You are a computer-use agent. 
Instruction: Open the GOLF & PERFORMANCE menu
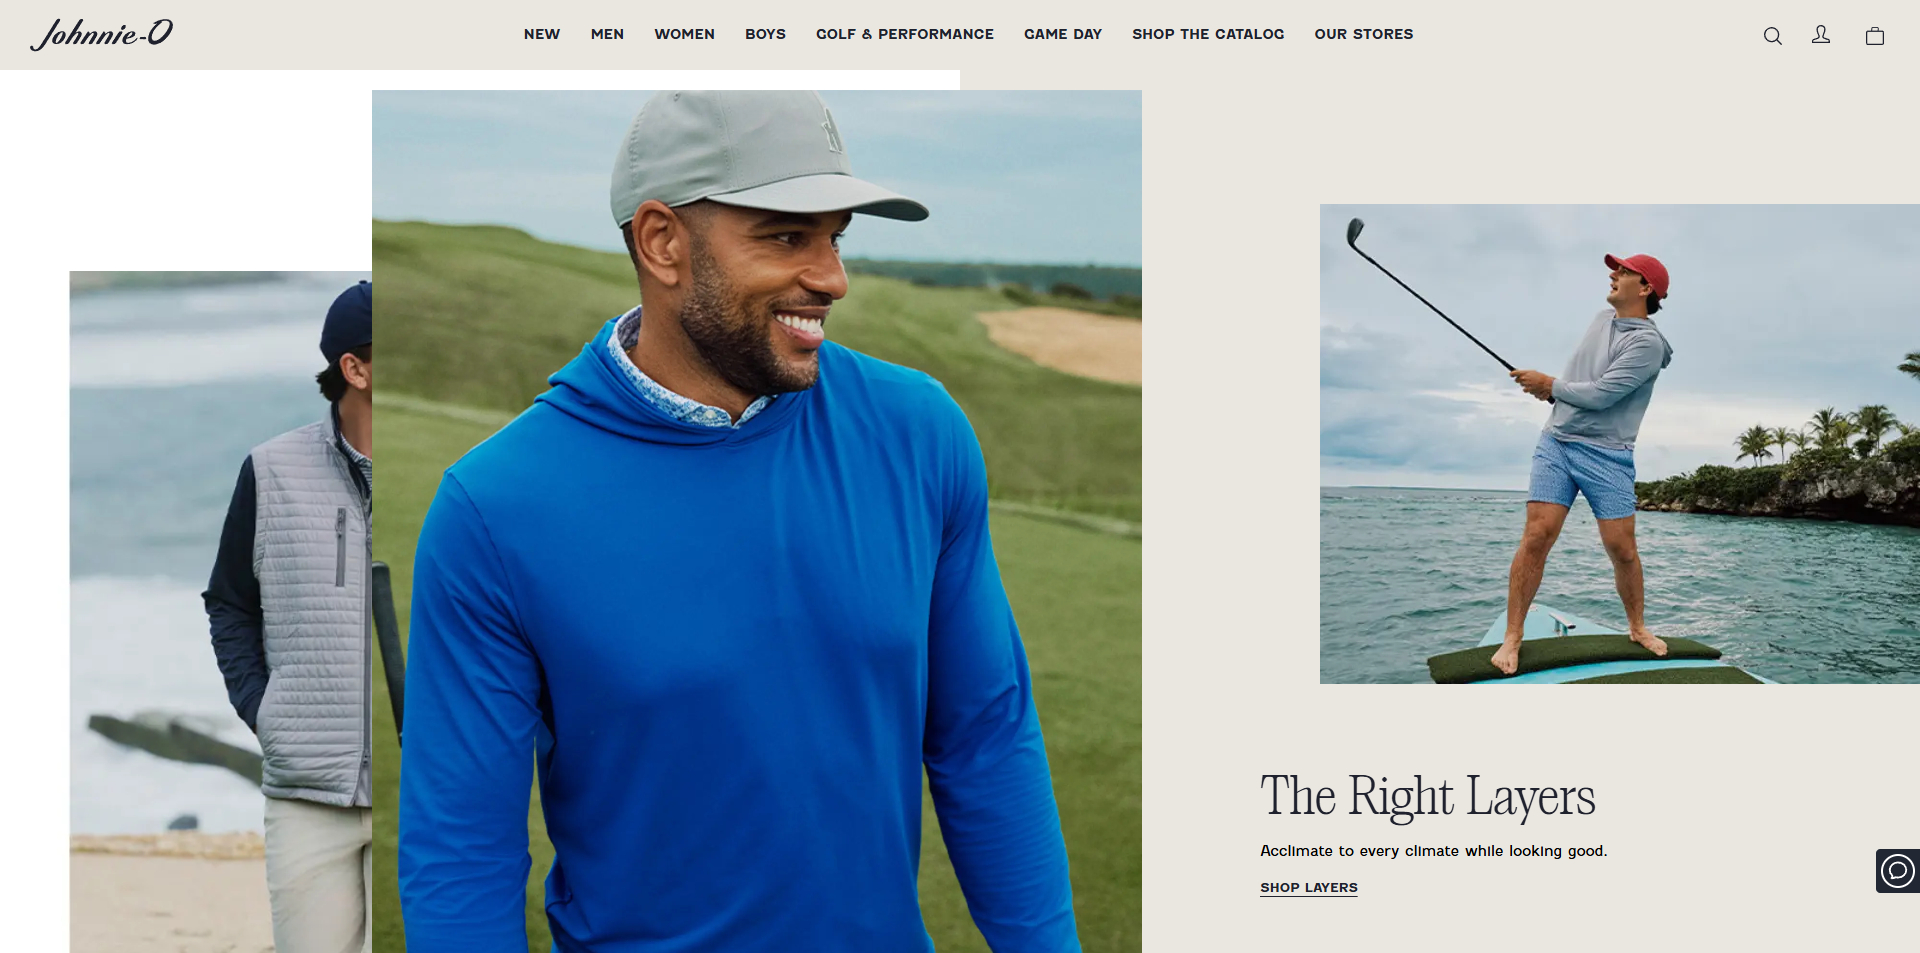(905, 34)
